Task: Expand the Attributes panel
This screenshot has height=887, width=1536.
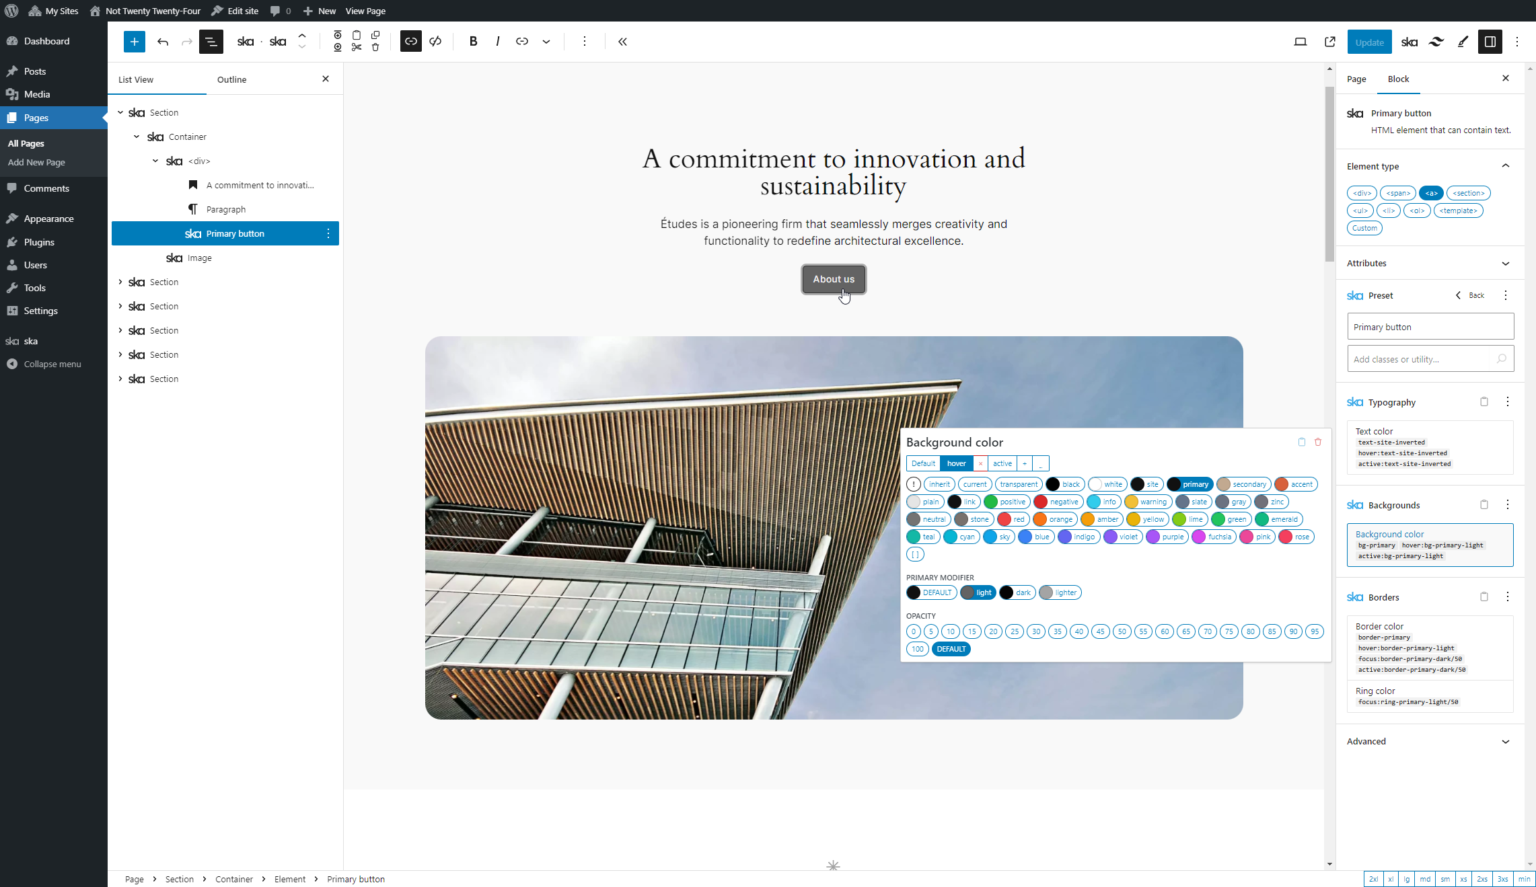Action: pos(1505,263)
